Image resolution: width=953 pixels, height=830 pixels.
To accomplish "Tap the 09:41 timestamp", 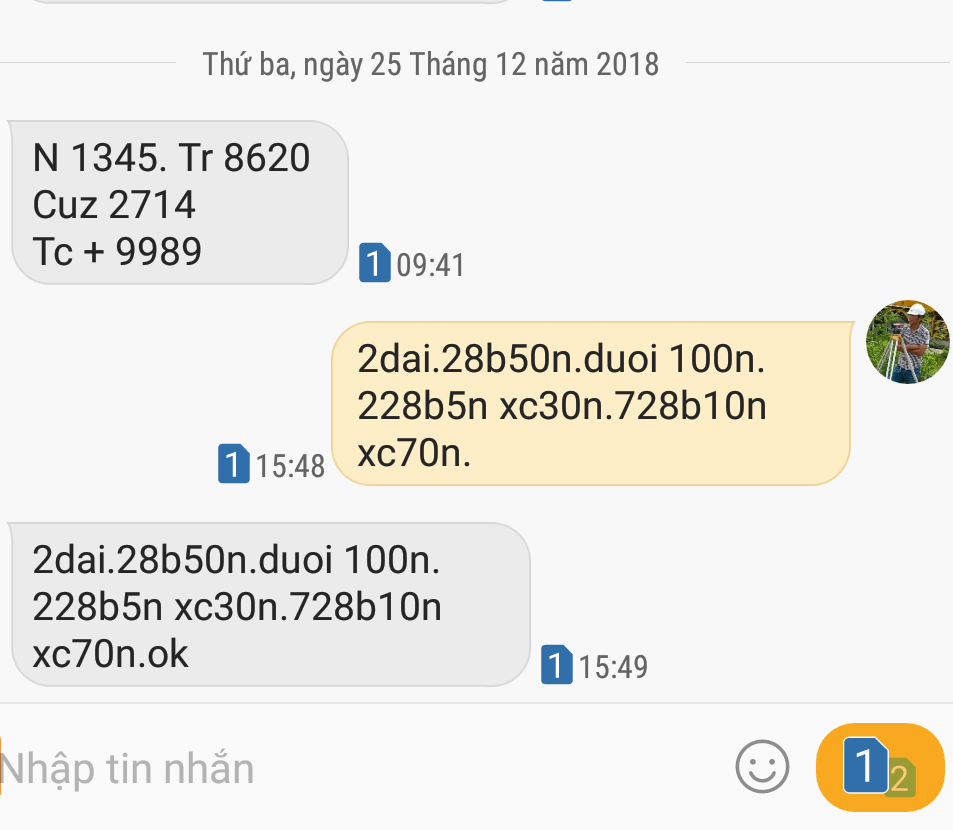I will click(430, 265).
